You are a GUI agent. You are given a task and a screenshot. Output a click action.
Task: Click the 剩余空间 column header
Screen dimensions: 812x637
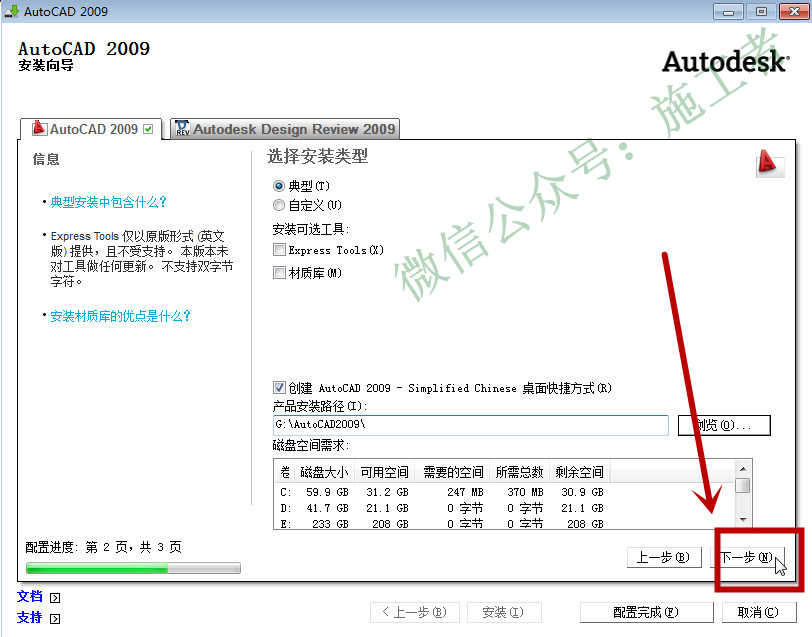pos(579,472)
